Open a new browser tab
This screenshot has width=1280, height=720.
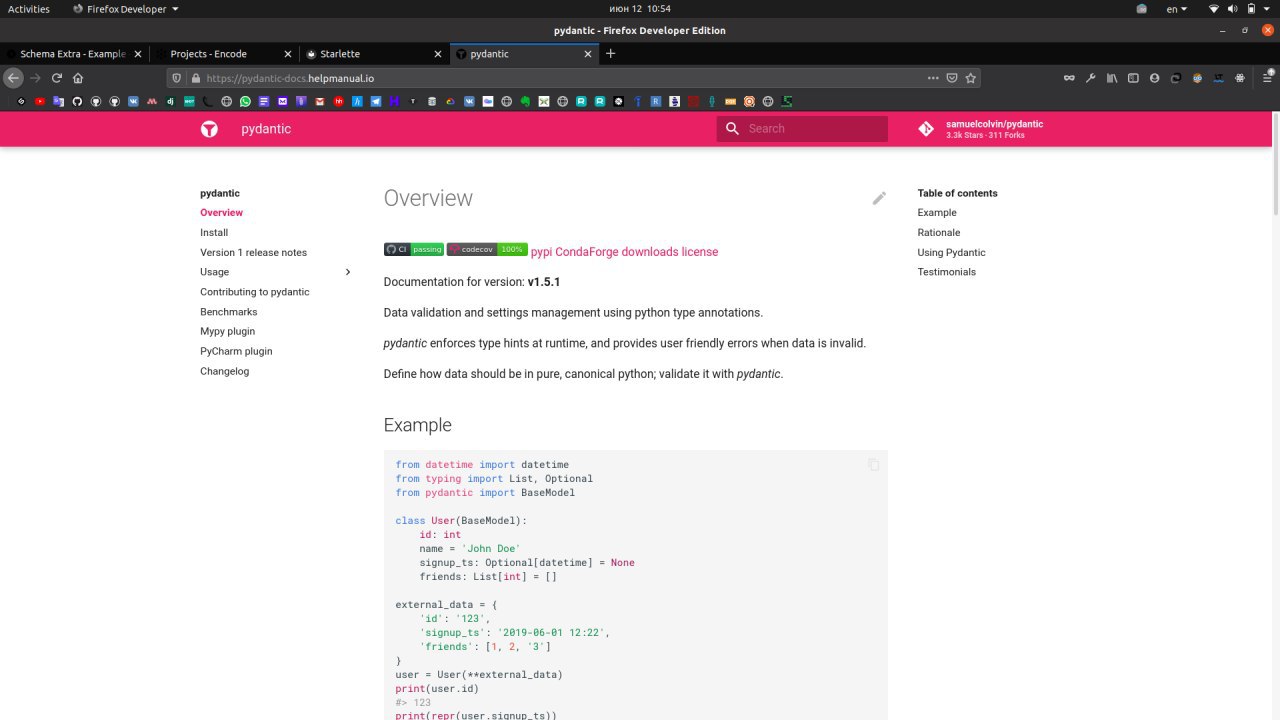(x=610, y=54)
